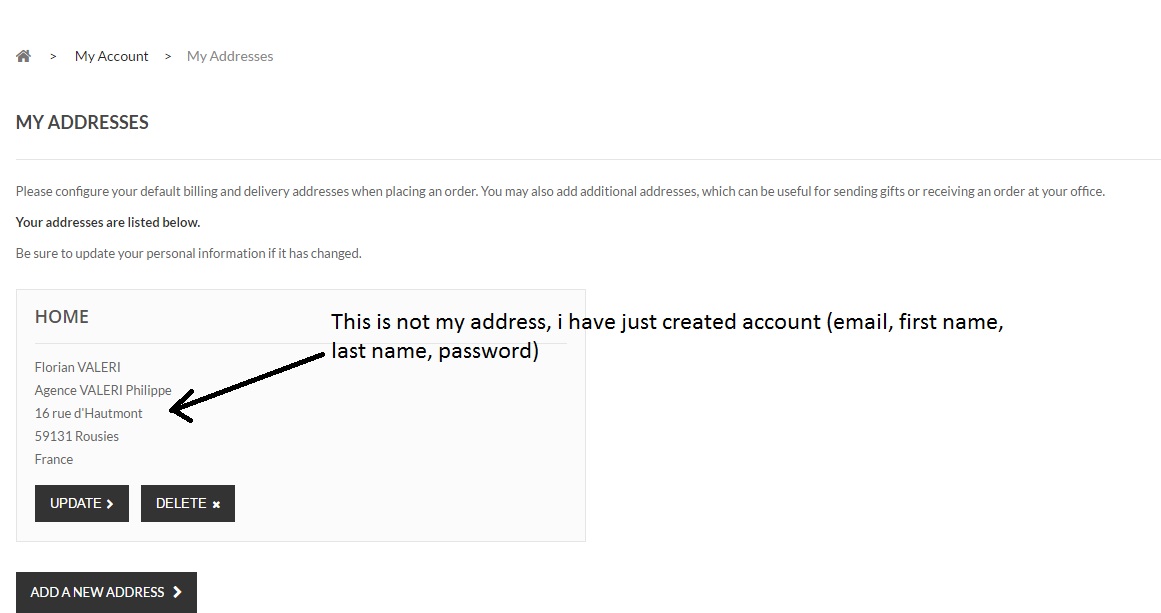Click the x icon on DELETE
This screenshot has width=1161, height=613.
[x=216, y=505]
